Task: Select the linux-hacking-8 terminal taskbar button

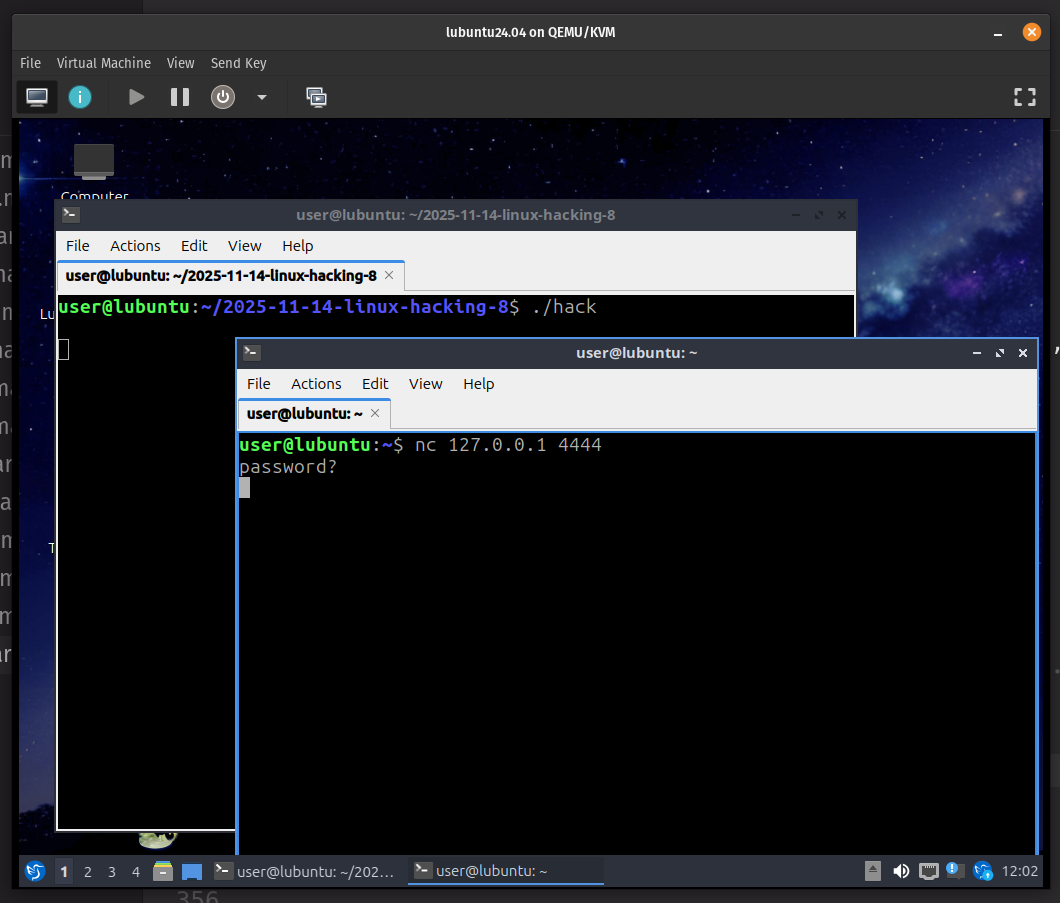Action: (x=305, y=872)
